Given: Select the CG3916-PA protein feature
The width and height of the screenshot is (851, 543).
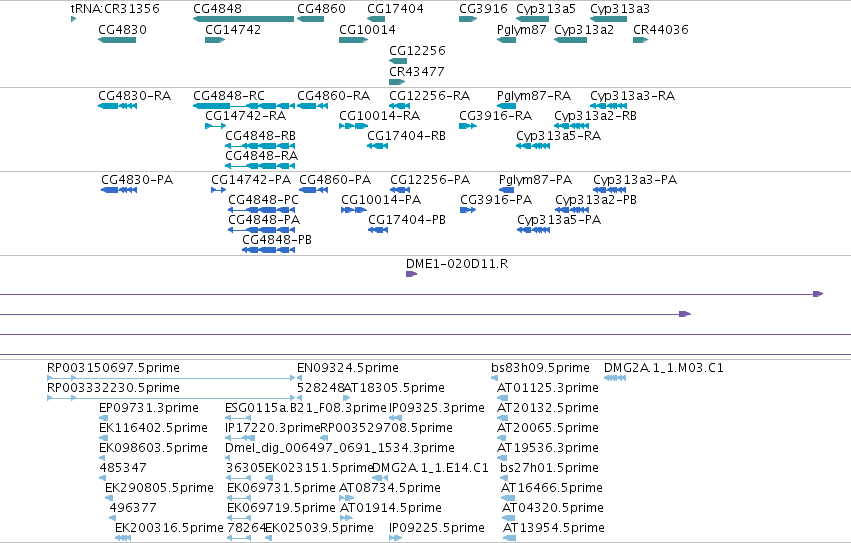Looking at the screenshot, I should coord(468,210).
